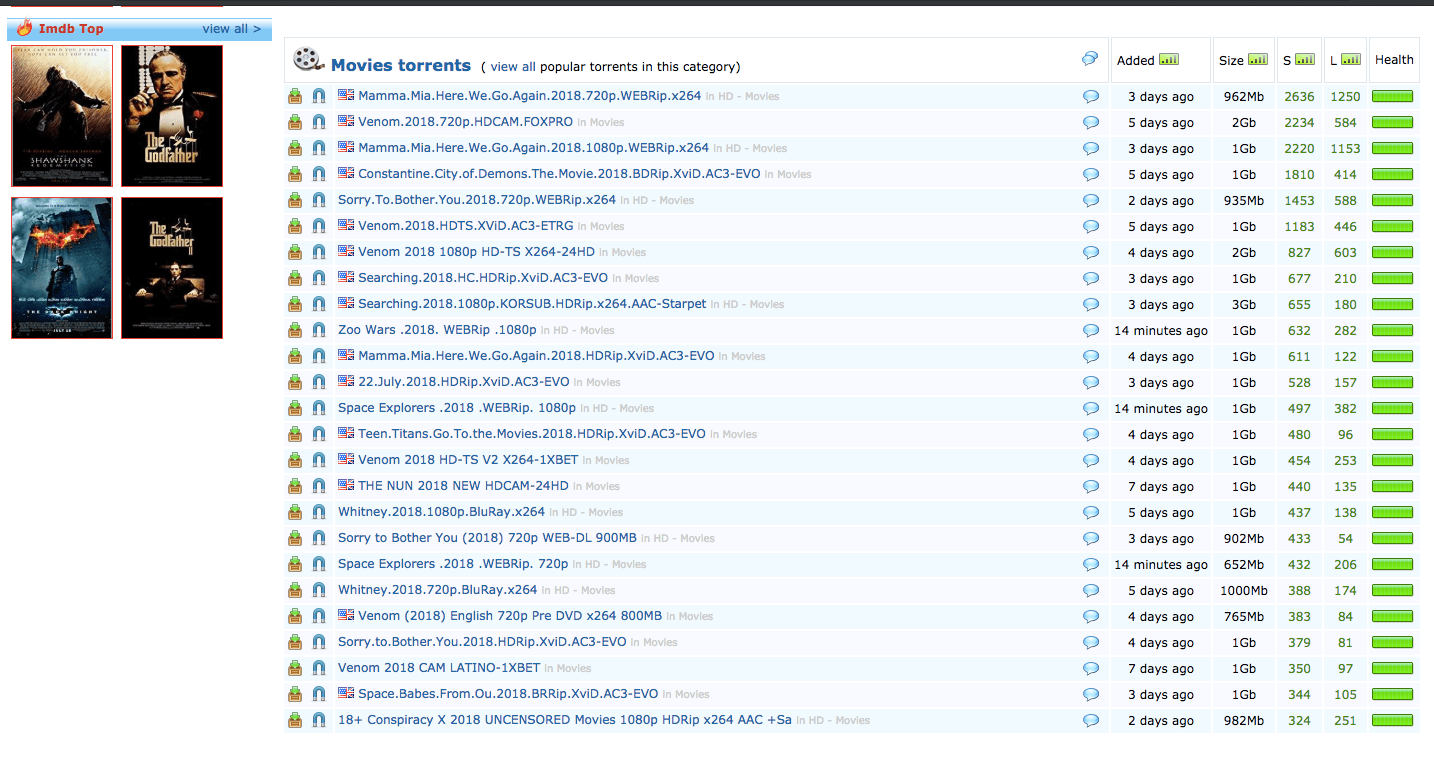This screenshot has width=1434, height=760.
Task: Open the Shawshank Redemption poster
Action: click(62, 116)
